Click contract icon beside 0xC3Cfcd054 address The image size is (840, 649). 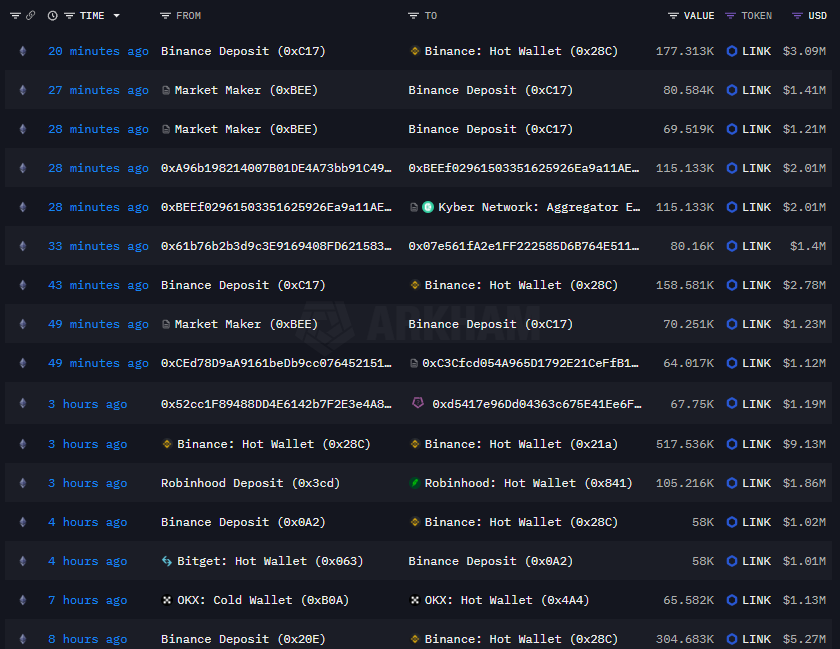pos(414,363)
